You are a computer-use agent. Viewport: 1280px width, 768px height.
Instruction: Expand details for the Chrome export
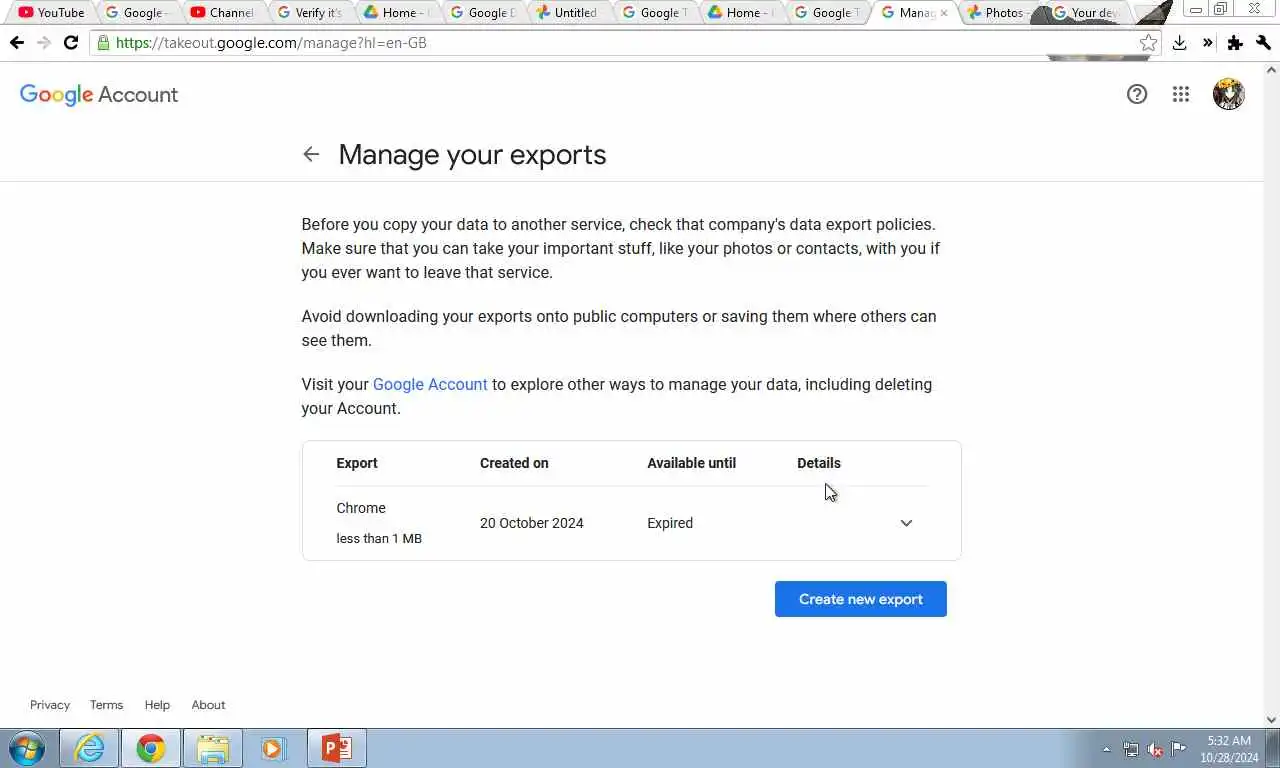coord(906,523)
